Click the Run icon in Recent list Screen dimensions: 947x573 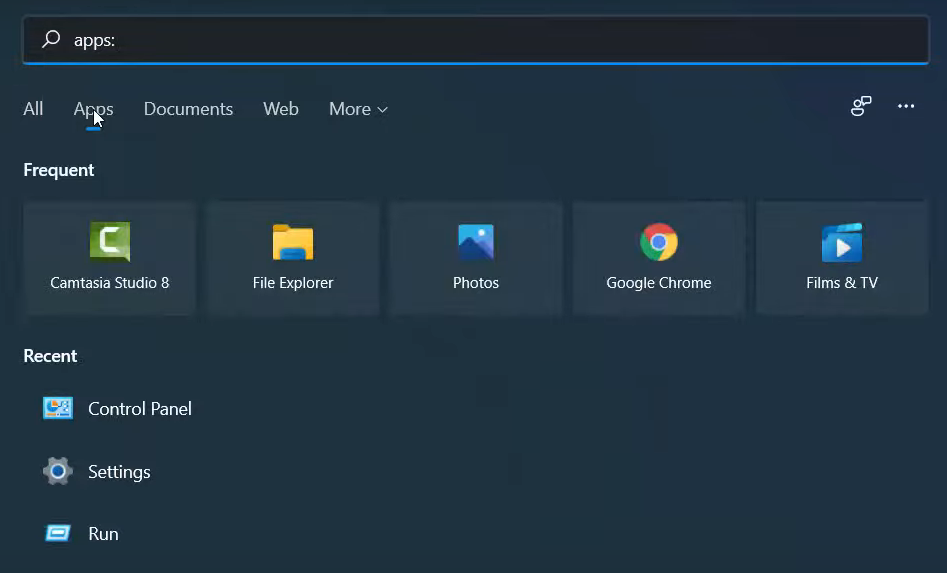point(58,534)
